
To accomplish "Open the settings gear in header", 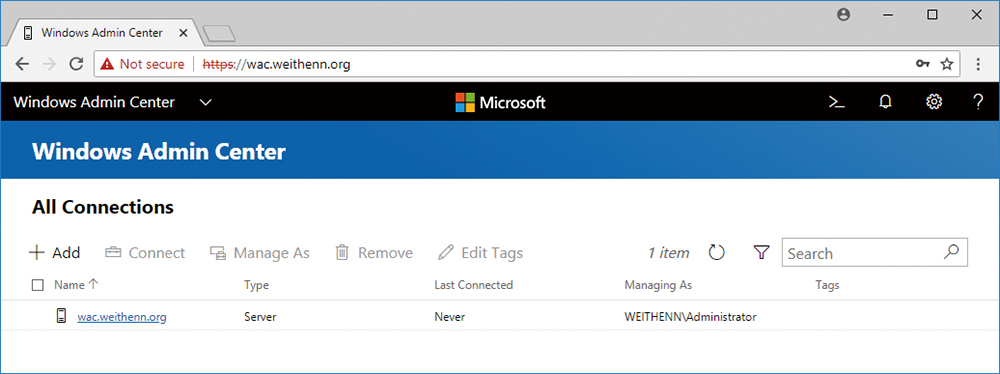I will [x=934, y=102].
